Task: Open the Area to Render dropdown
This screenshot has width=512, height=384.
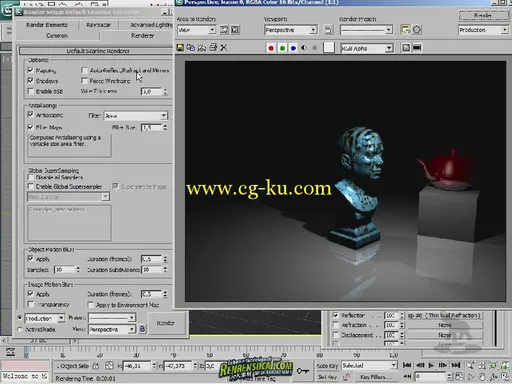Action: pos(196,30)
